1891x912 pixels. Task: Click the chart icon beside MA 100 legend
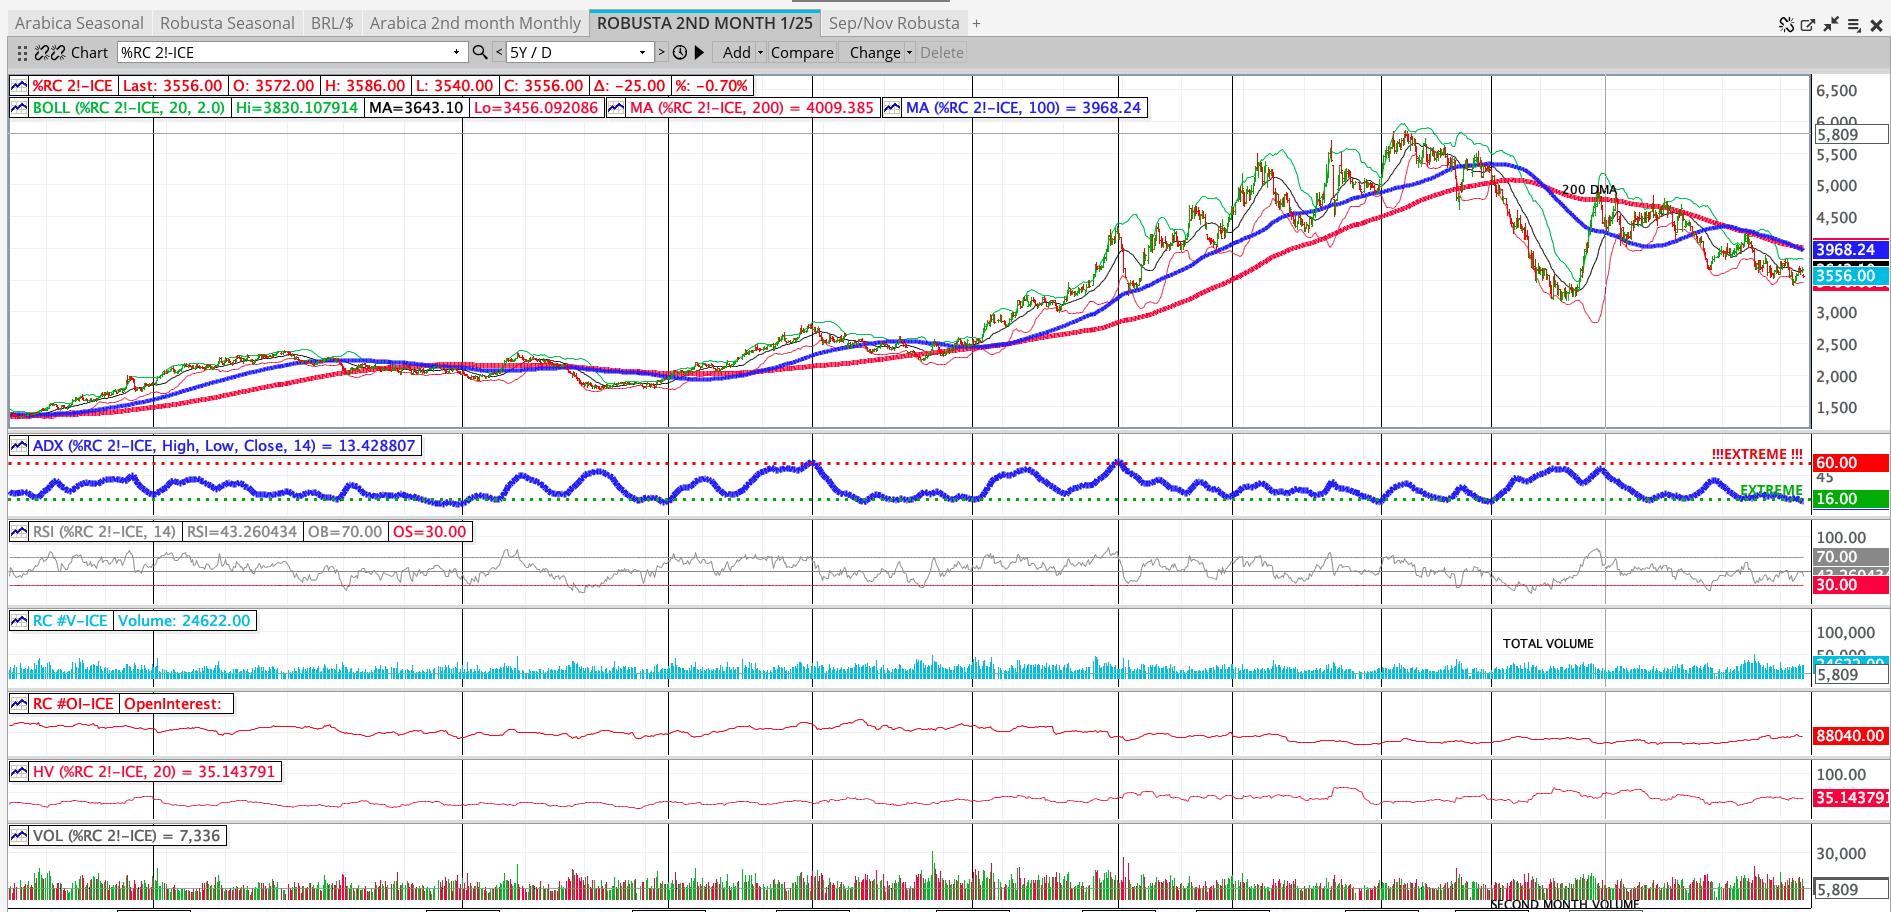point(892,108)
